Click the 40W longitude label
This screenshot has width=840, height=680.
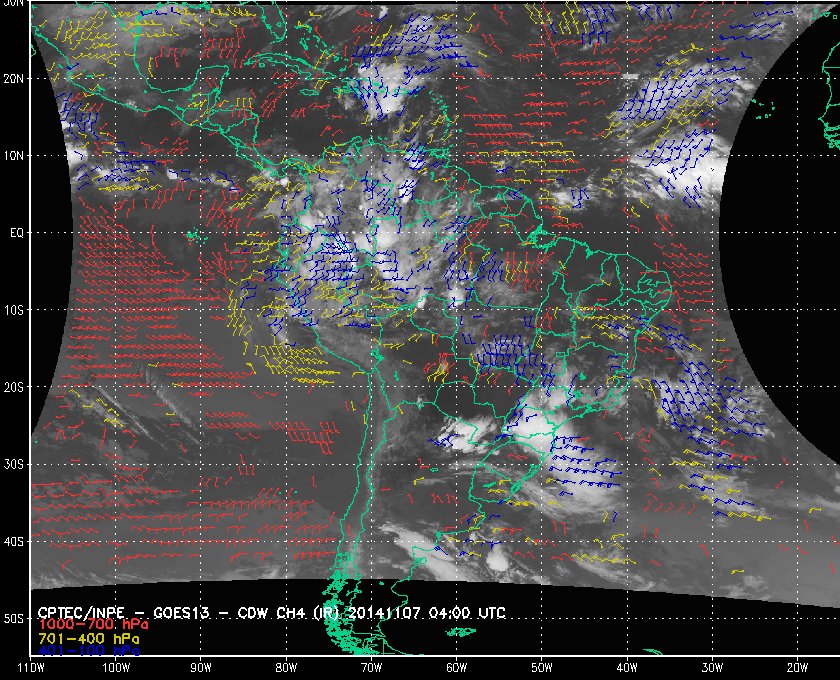point(627,668)
